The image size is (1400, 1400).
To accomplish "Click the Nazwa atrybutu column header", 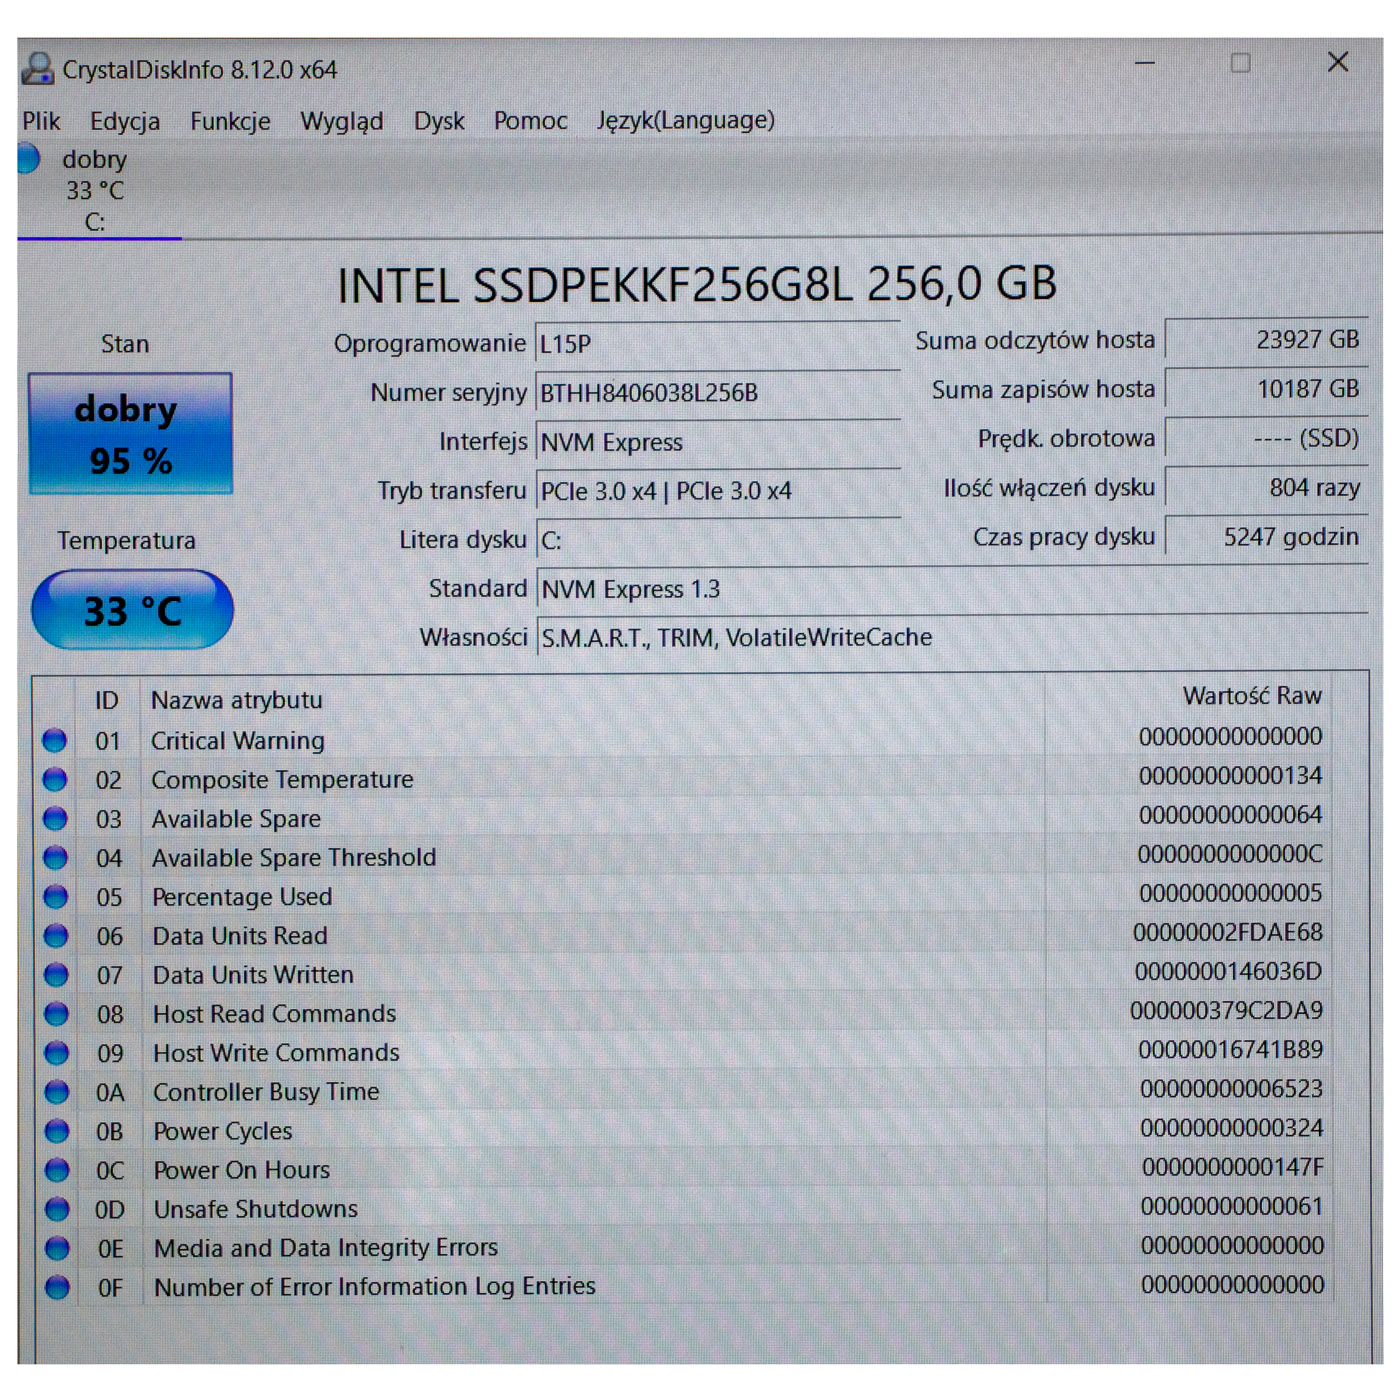I will coord(237,700).
